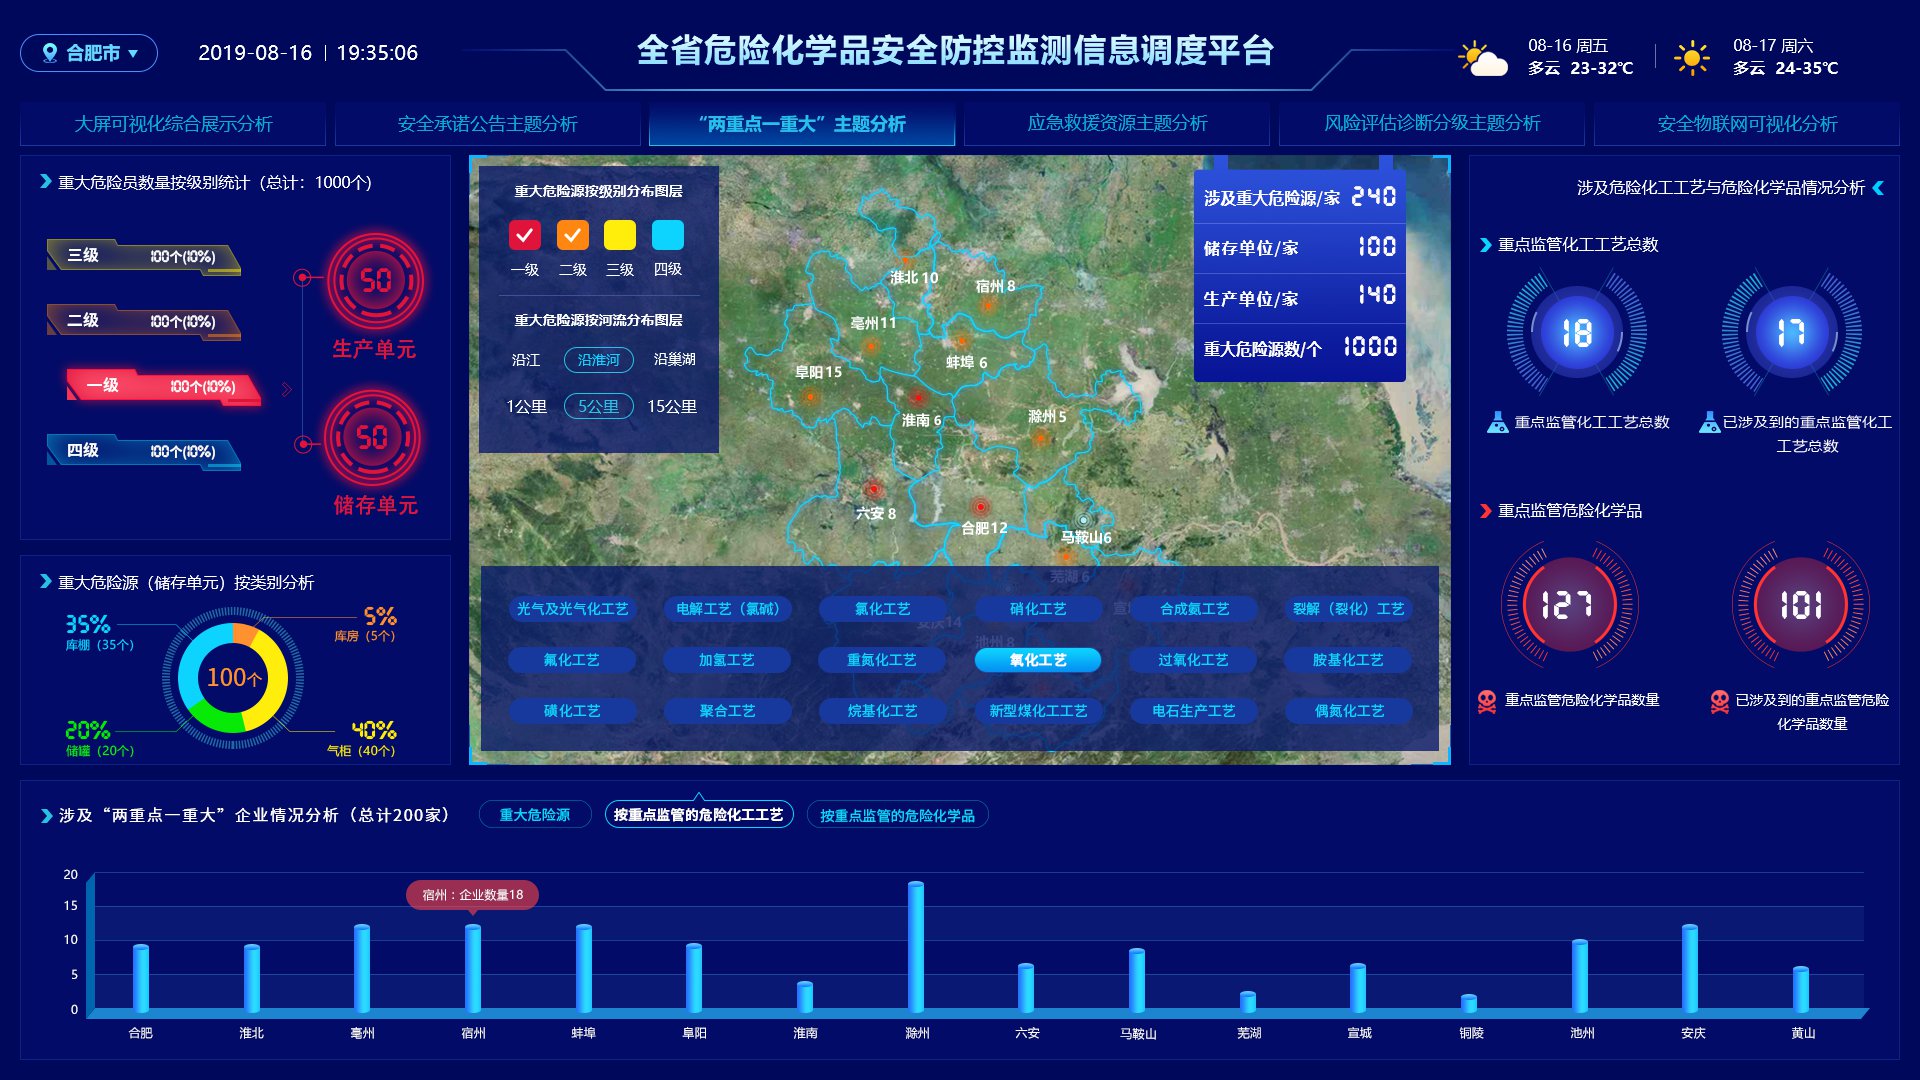Screen dimensions: 1920x1080
Task: Click the red gauge showing 127
Action: pyautogui.click(x=1568, y=604)
